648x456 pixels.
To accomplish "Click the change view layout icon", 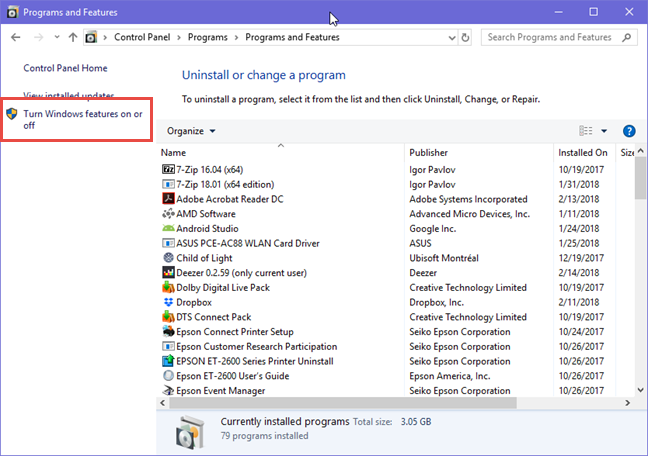I will 586,131.
